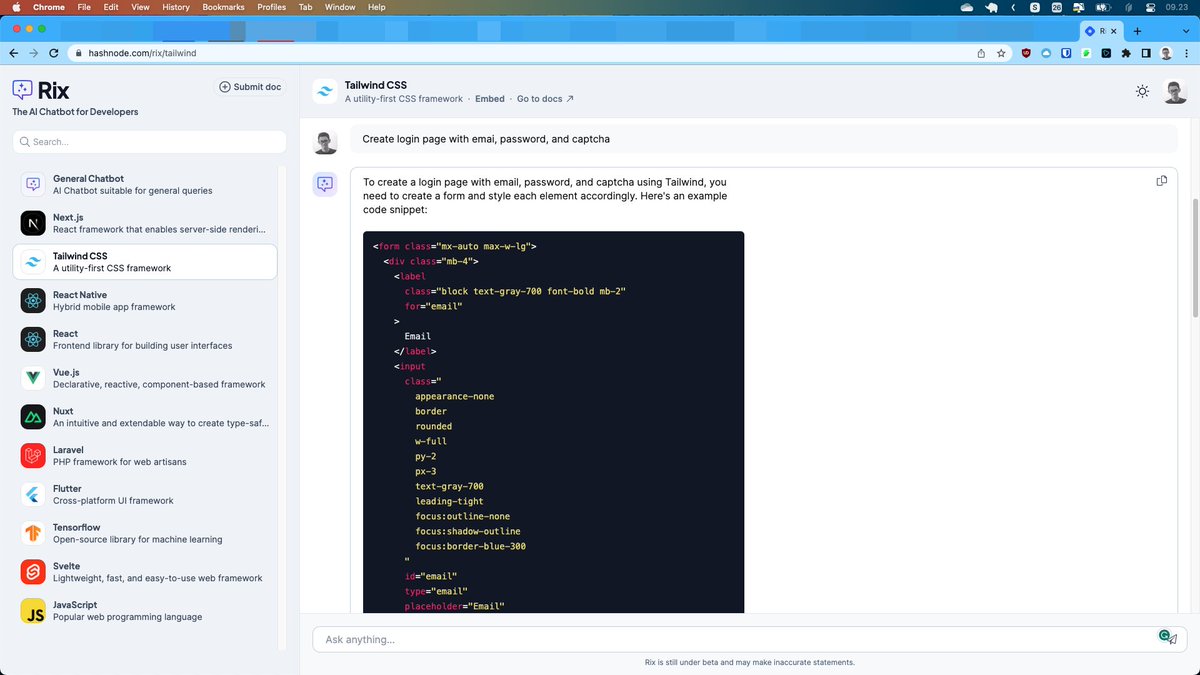Reload the page in Chrome

[x=56, y=53]
